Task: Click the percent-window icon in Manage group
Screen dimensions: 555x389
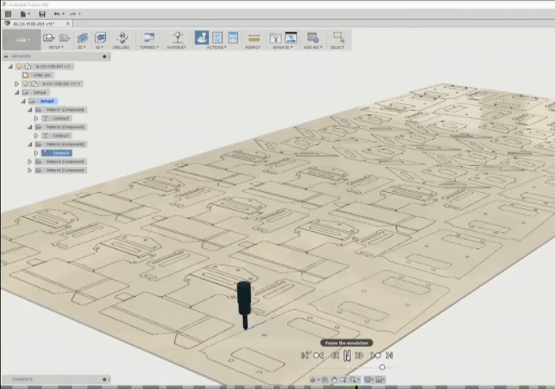Action: point(291,38)
